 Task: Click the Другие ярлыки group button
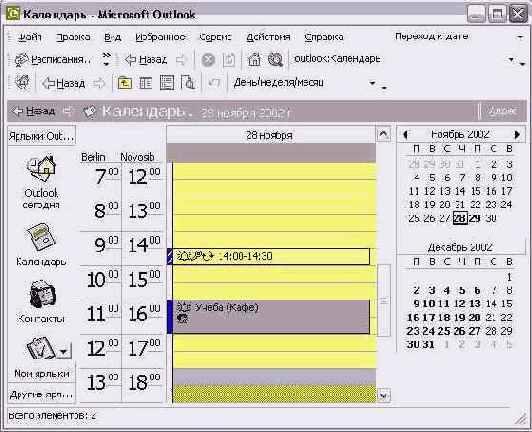click(41, 394)
